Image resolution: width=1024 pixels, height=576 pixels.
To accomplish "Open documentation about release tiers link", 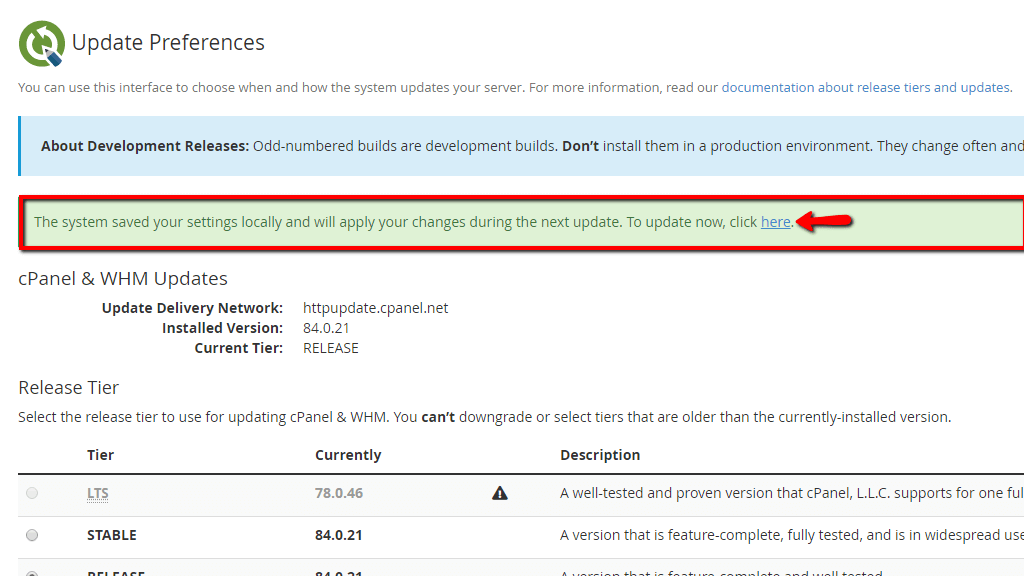I will (x=866, y=88).
